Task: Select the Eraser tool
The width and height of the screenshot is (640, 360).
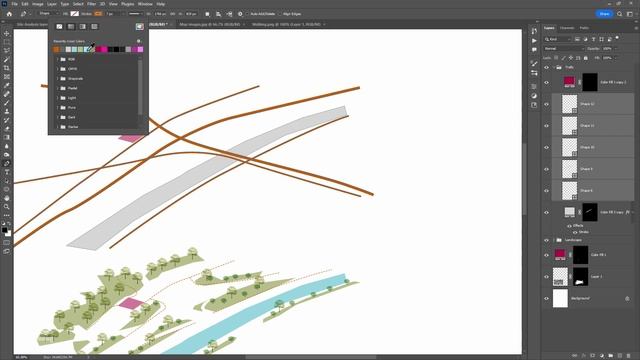Action: point(7,129)
